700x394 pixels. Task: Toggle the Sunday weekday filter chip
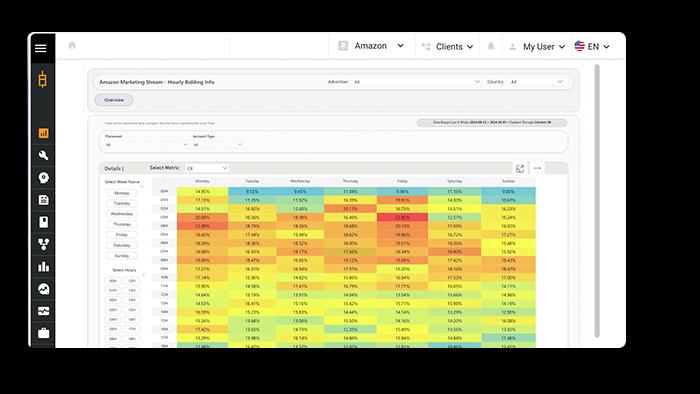click(121, 256)
